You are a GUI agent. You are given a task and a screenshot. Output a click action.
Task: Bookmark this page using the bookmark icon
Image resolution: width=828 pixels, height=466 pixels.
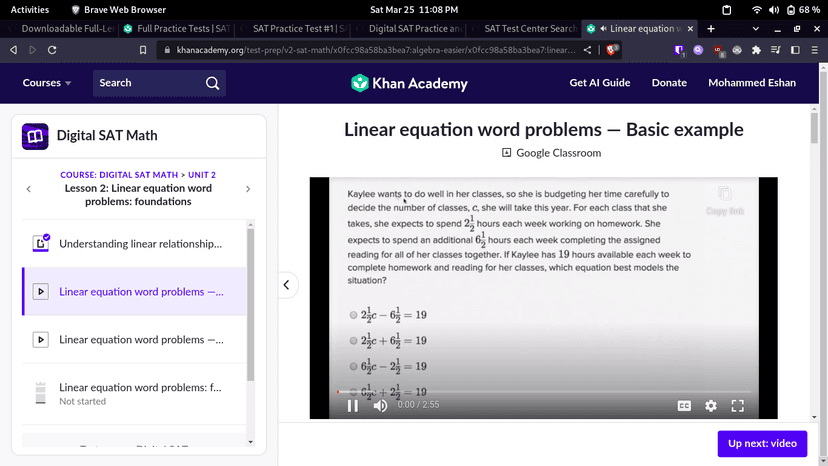(143, 50)
